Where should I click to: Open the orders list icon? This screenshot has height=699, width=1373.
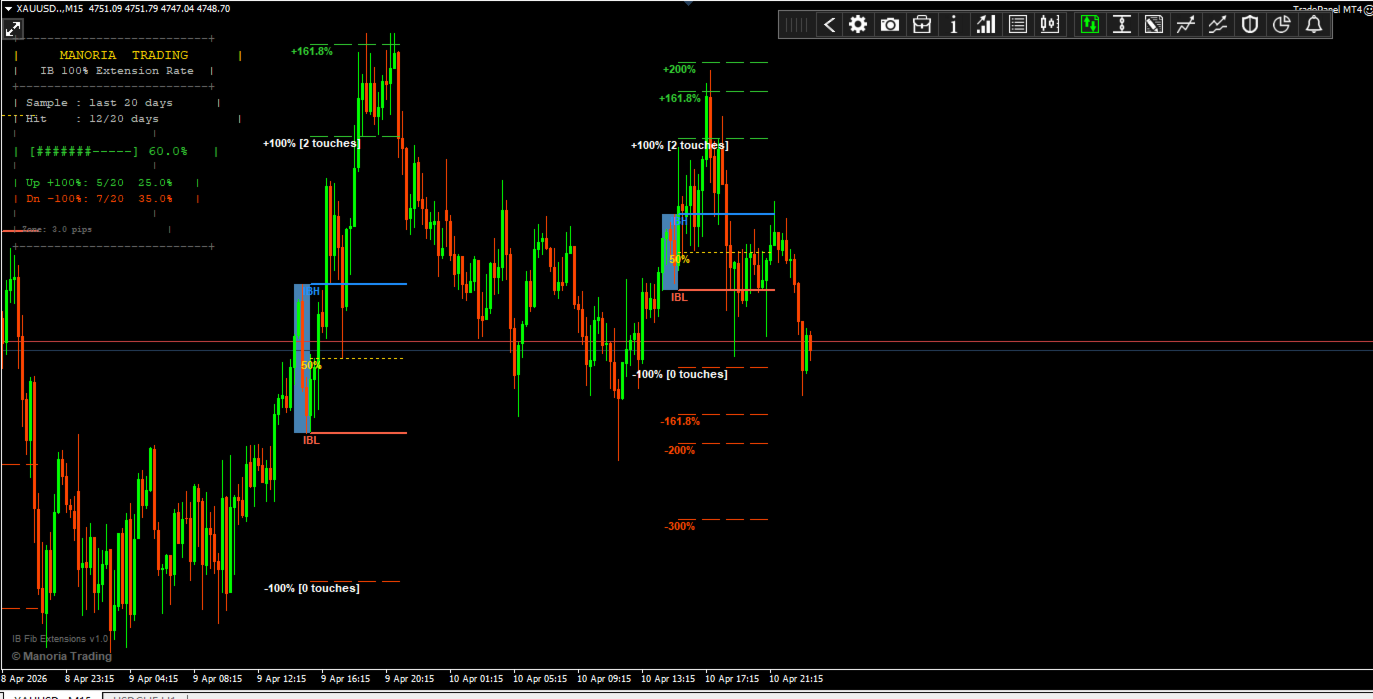[1018, 25]
